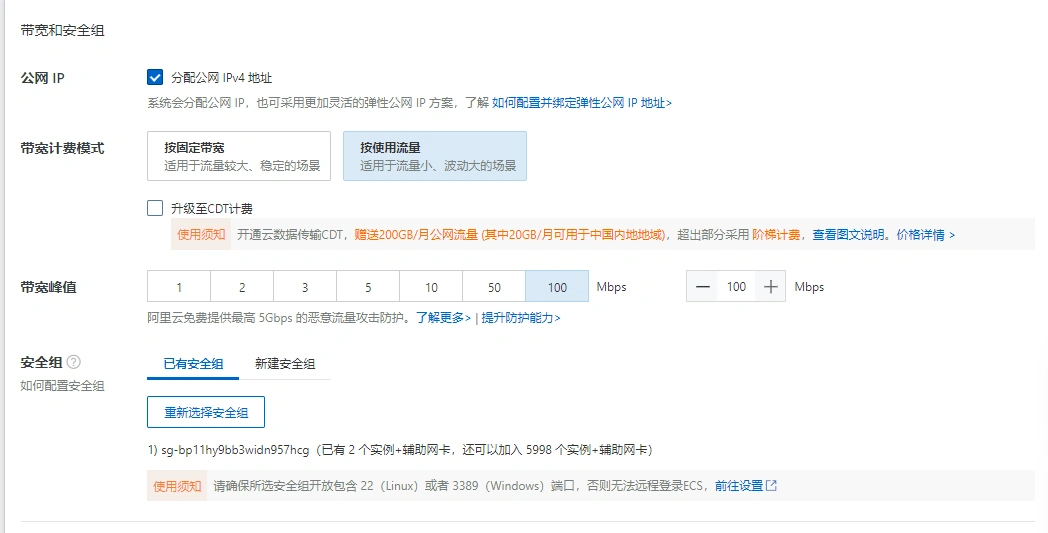1048x533 pixels.
Task: Click the external link icon beside 前往设置
Action: [x=771, y=486]
